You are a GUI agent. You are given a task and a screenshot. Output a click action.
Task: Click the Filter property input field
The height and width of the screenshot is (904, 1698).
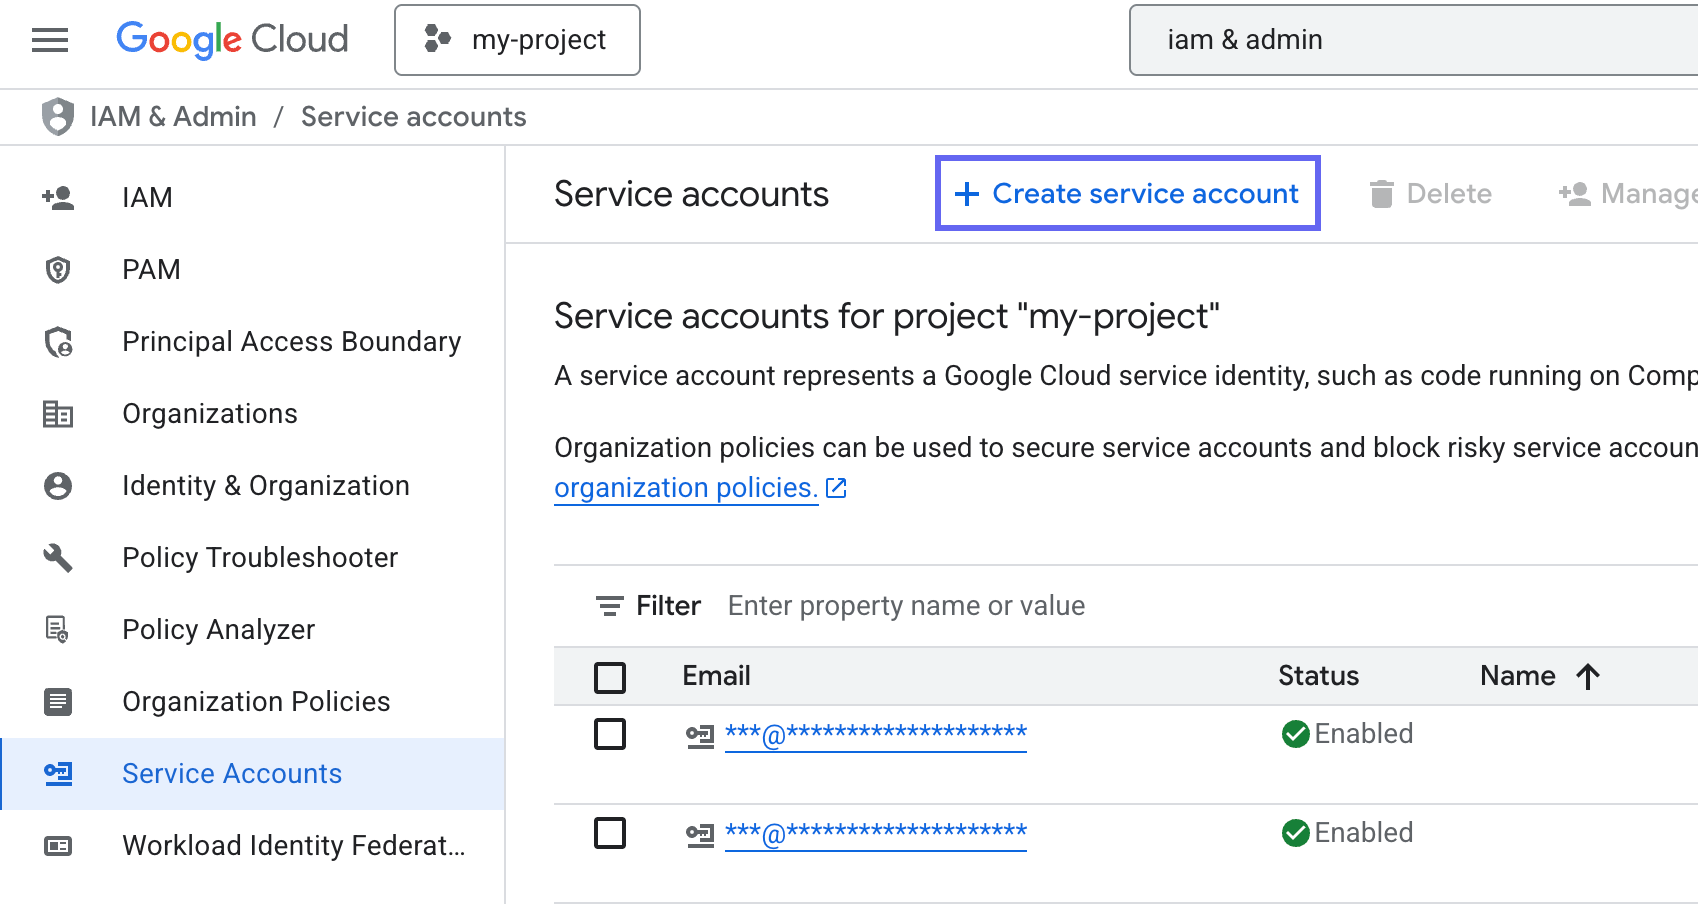point(905,605)
